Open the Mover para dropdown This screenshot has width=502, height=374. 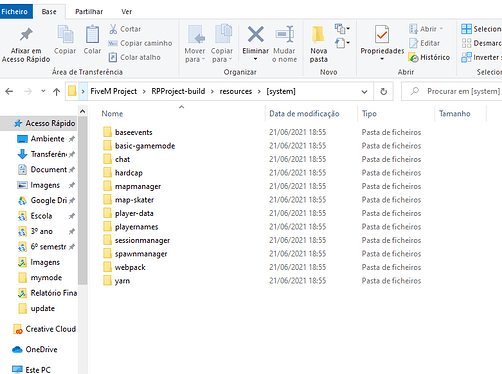tap(195, 44)
